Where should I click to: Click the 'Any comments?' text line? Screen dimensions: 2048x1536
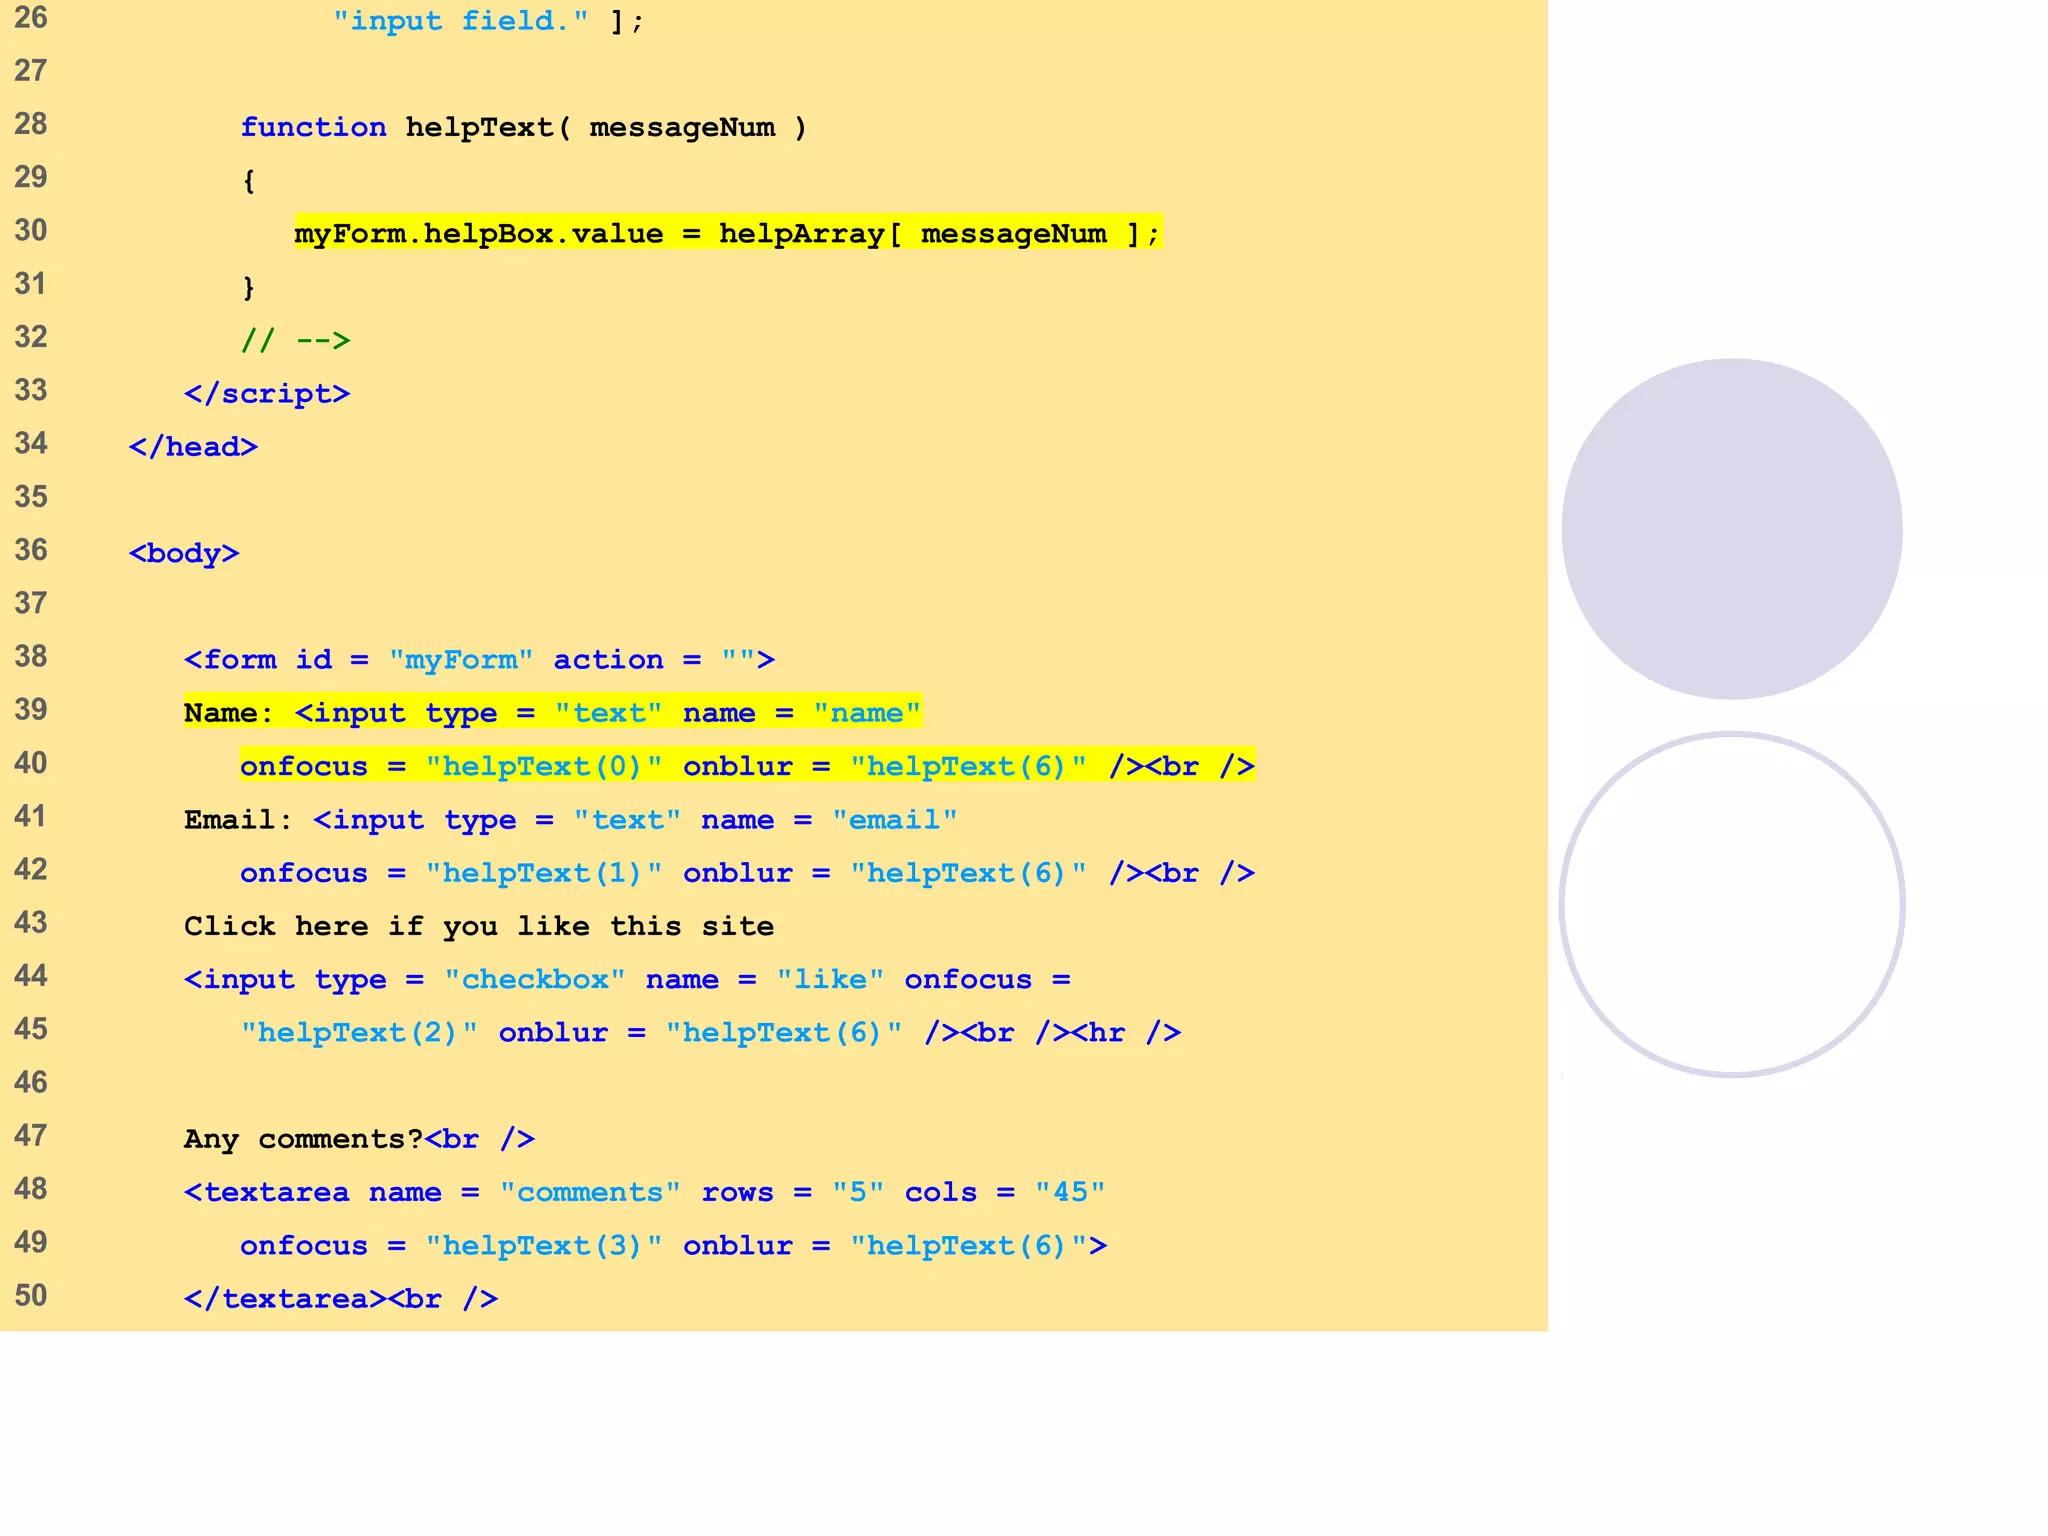[359, 1139]
